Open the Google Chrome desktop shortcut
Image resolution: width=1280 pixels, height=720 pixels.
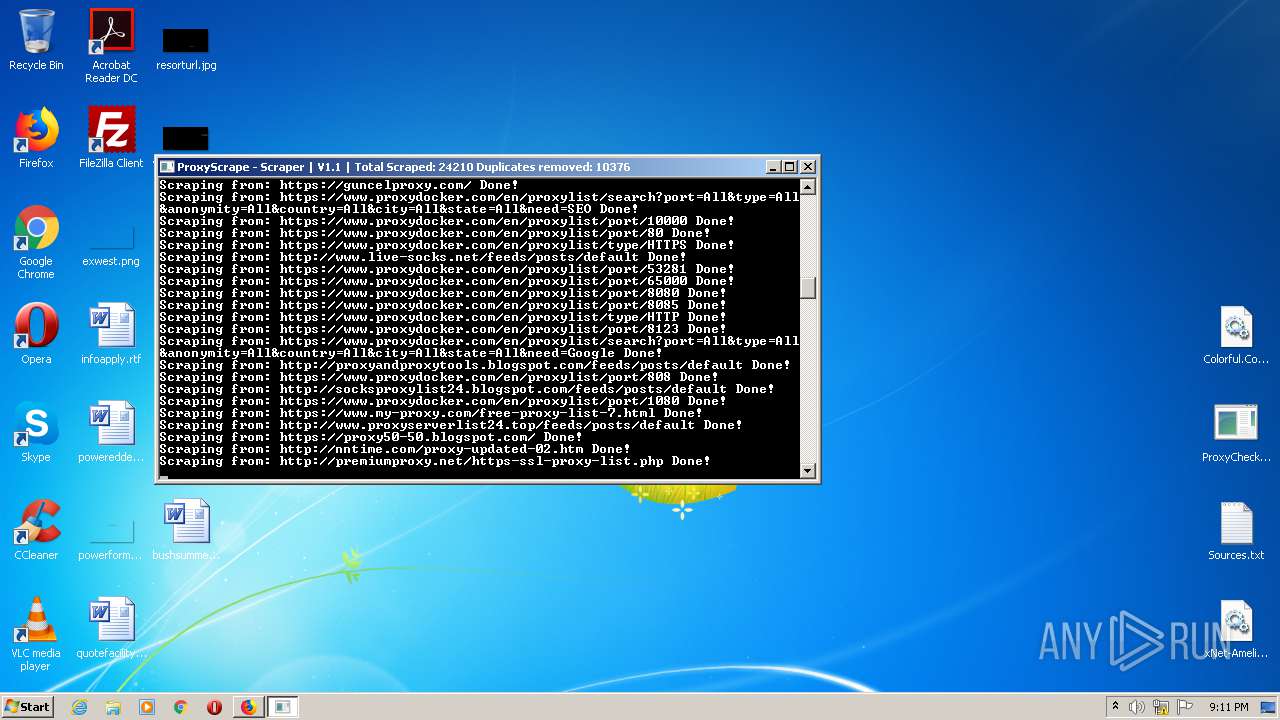point(36,243)
